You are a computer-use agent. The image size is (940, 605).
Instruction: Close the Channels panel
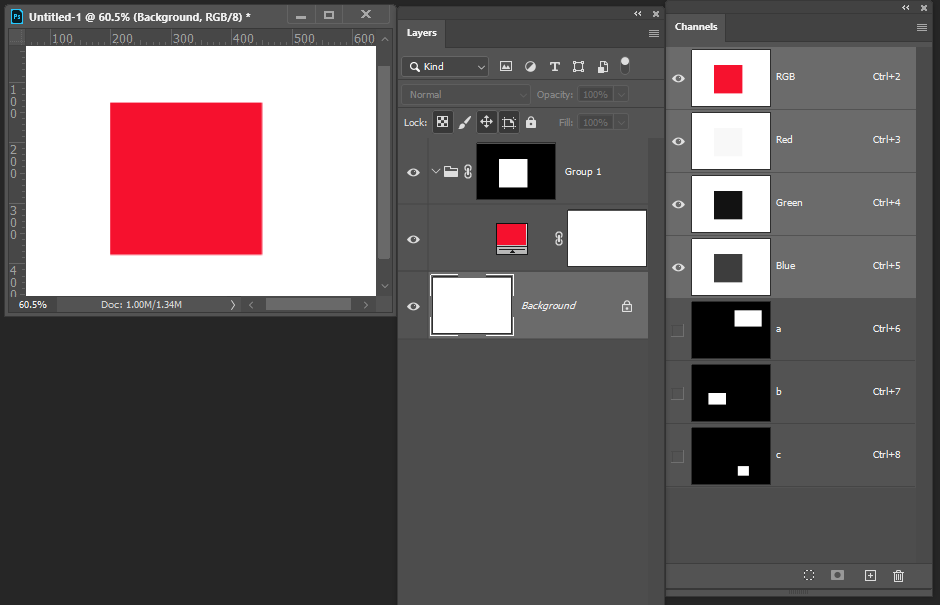tap(924, 7)
